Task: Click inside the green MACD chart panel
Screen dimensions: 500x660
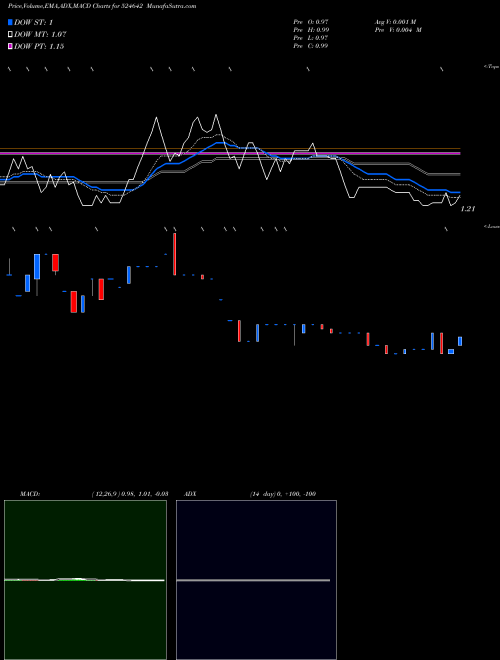Action: (x=85, y=580)
